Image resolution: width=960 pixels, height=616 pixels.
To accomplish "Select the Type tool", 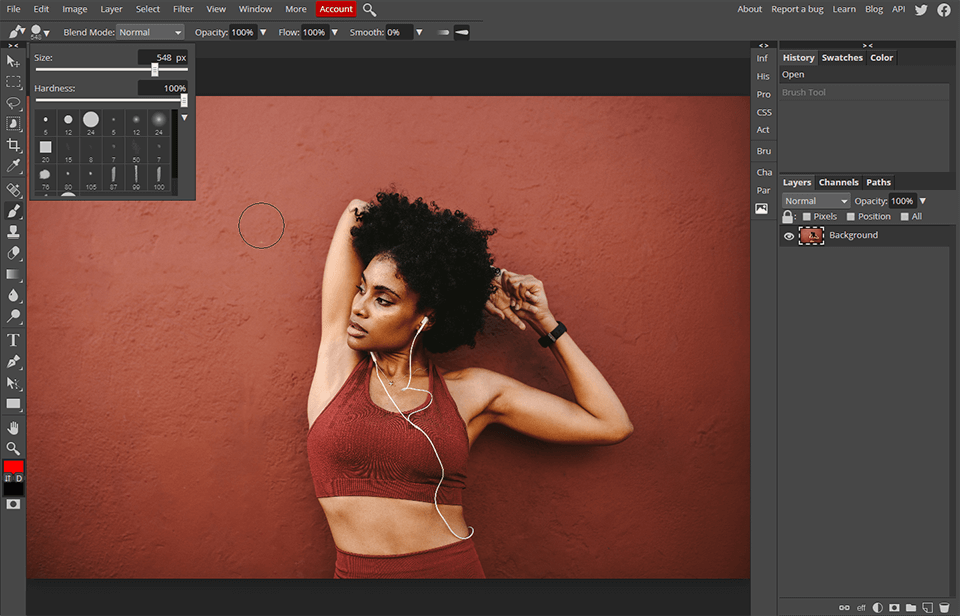I will 14,339.
